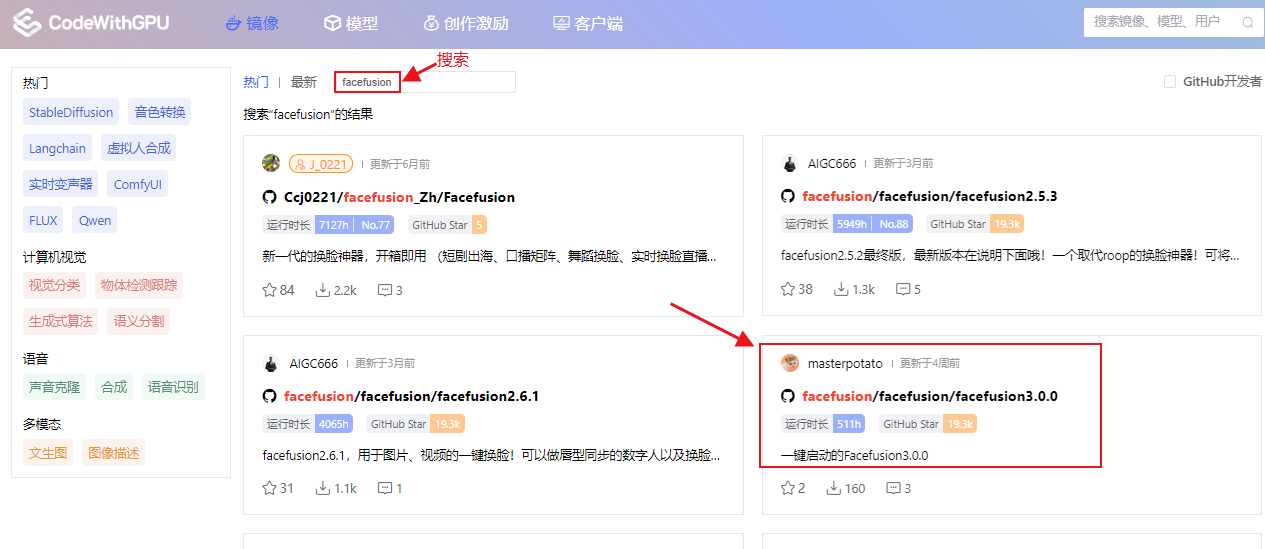Click the download icon showing 160

[834, 488]
